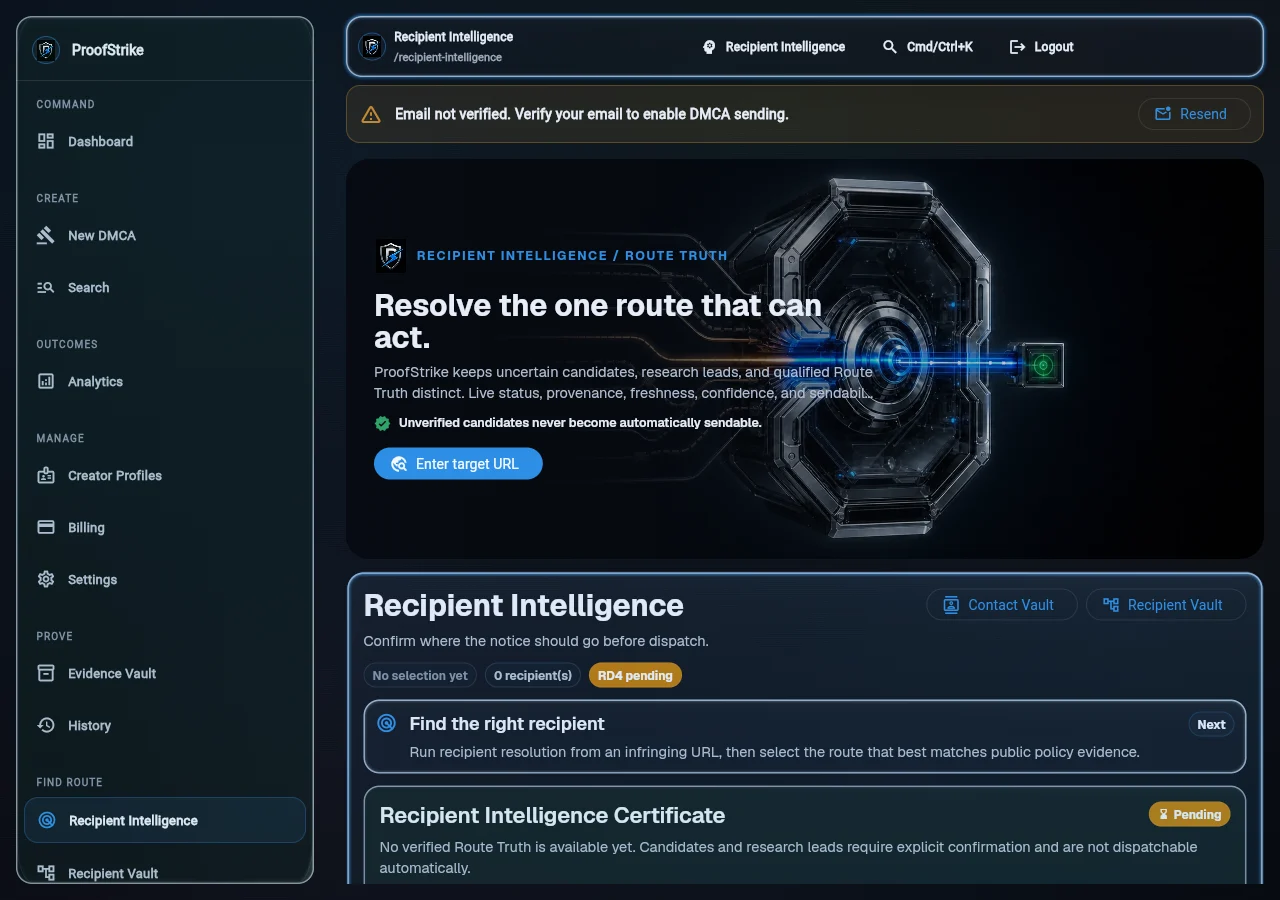Image resolution: width=1280 pixels, height=900 pixels.
Task: Click the email warning triangle icon
Action: (x=371, y=115)
